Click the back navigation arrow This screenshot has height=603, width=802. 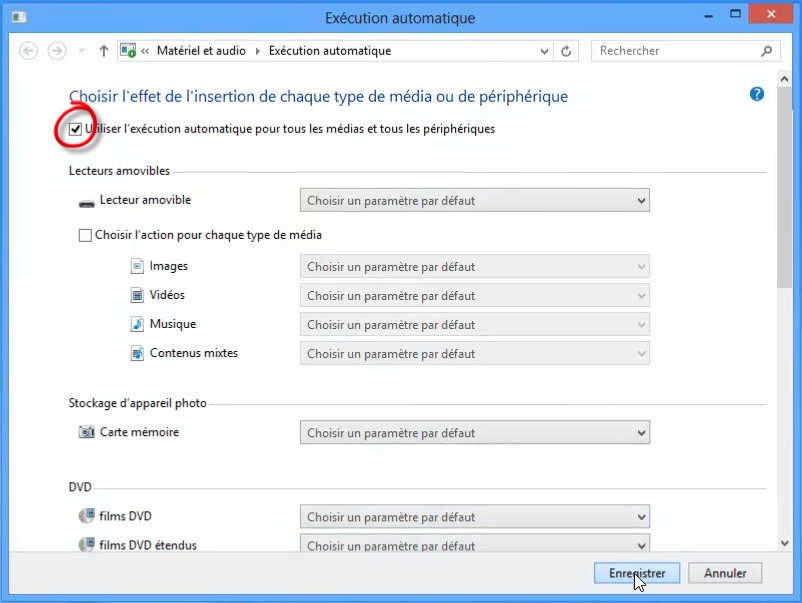(x=29, y=51)
